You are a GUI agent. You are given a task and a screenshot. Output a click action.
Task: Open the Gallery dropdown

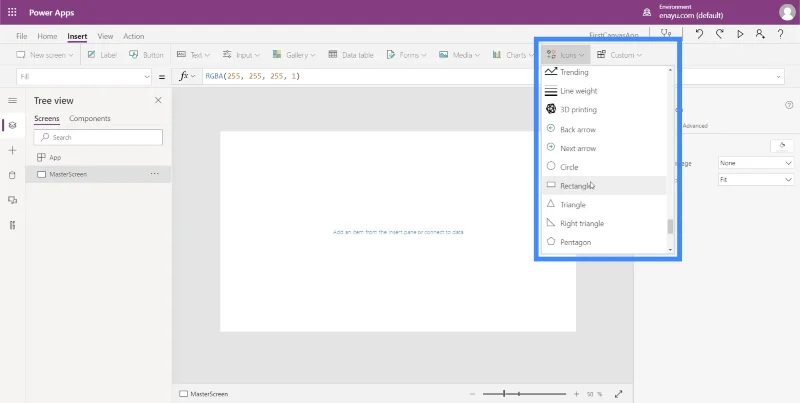293,55
